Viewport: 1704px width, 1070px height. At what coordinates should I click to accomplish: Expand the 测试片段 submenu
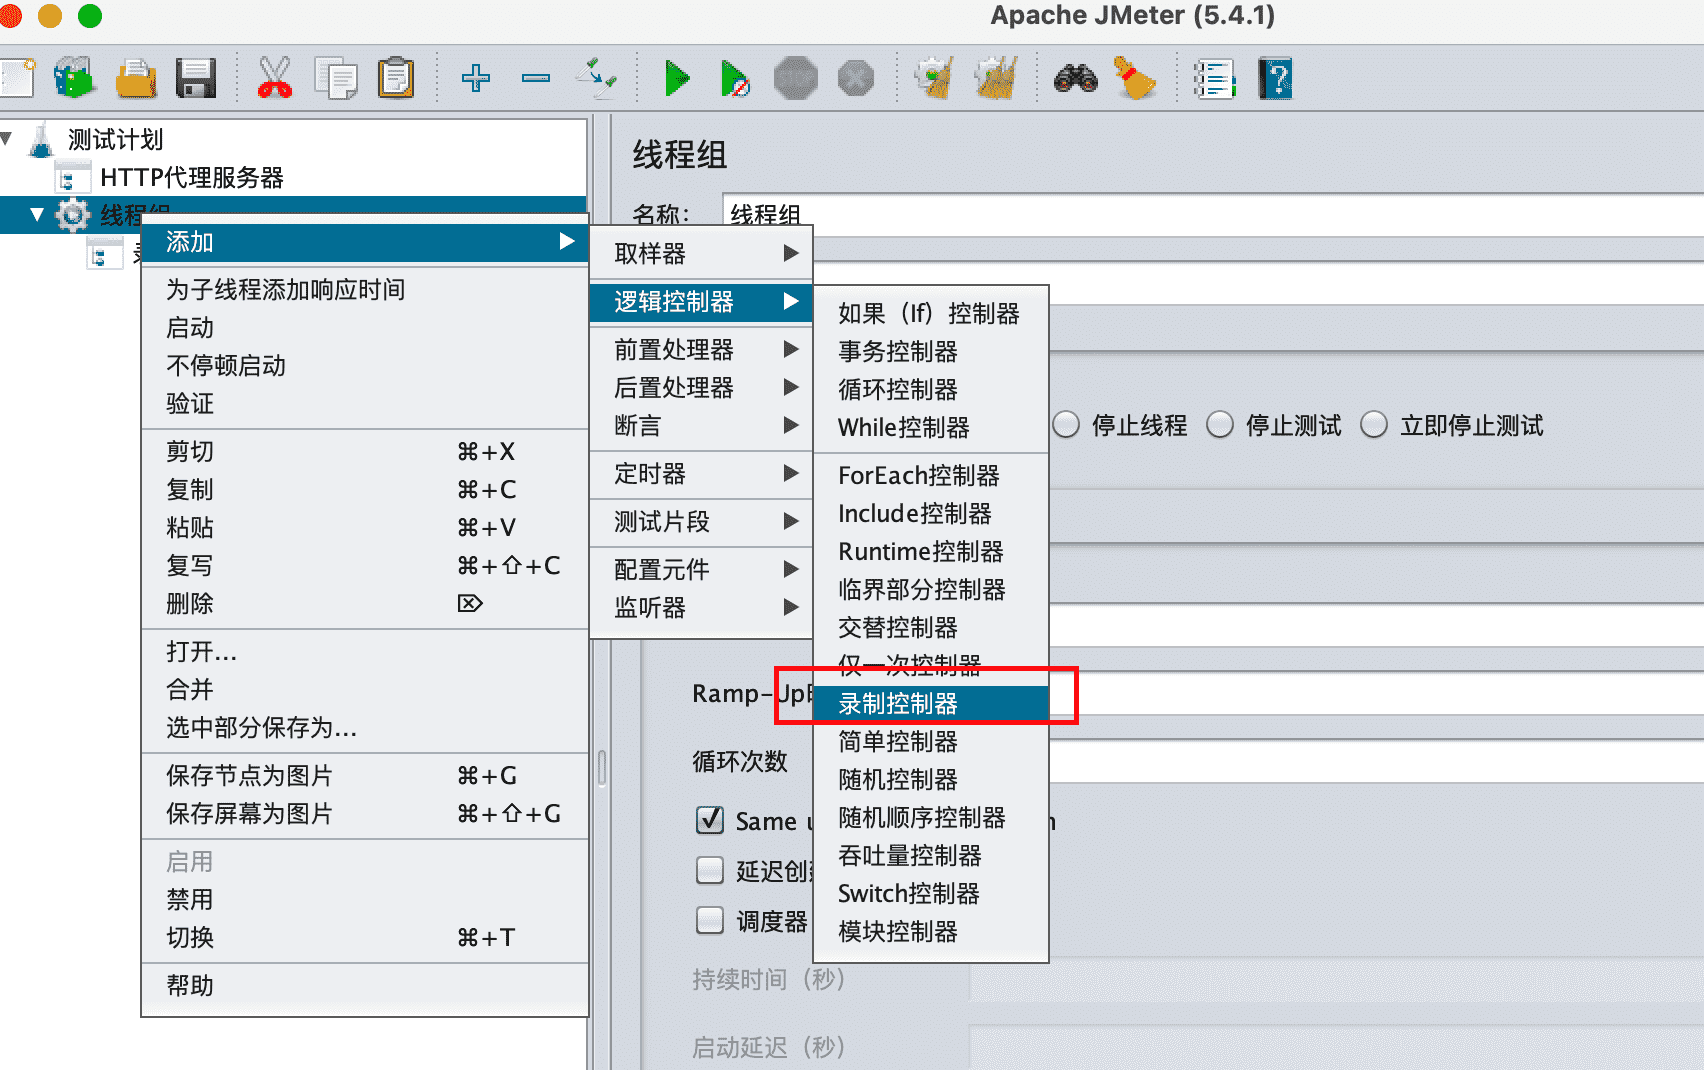coord(701,521)
